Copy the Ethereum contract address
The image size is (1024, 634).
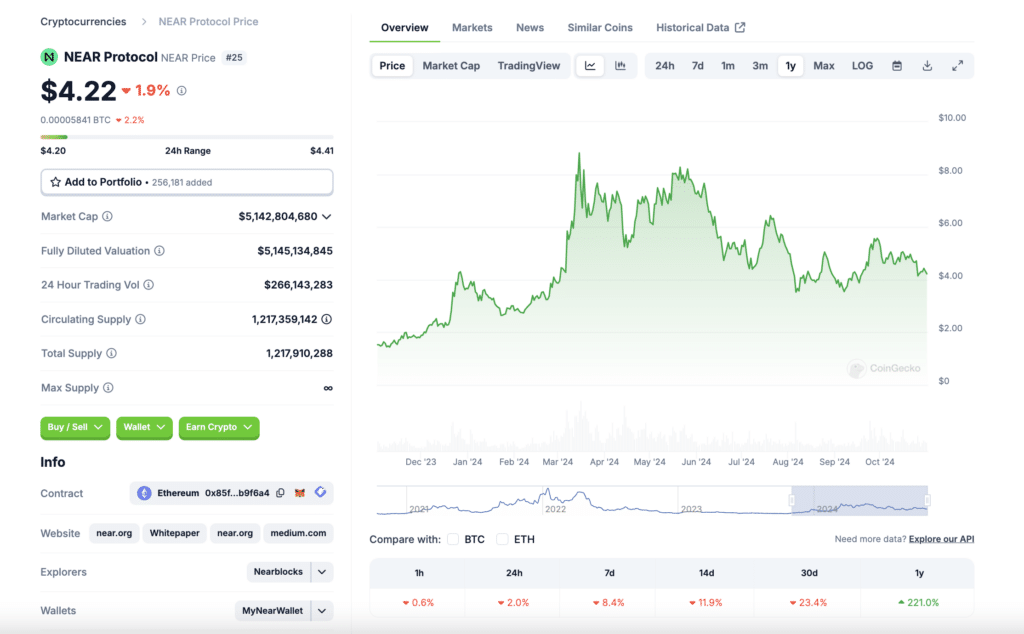[x=280, y=493]
